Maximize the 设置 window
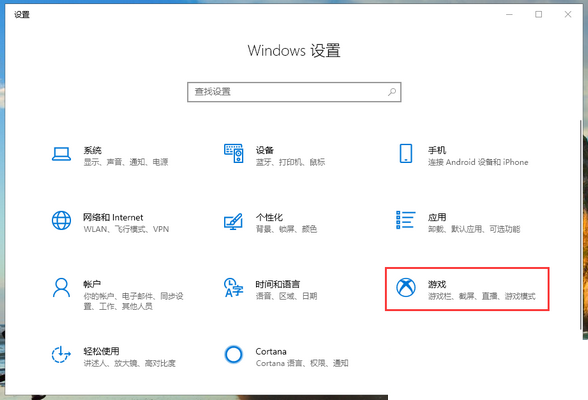Screen dimensions: 588x400 coord(538,14)
